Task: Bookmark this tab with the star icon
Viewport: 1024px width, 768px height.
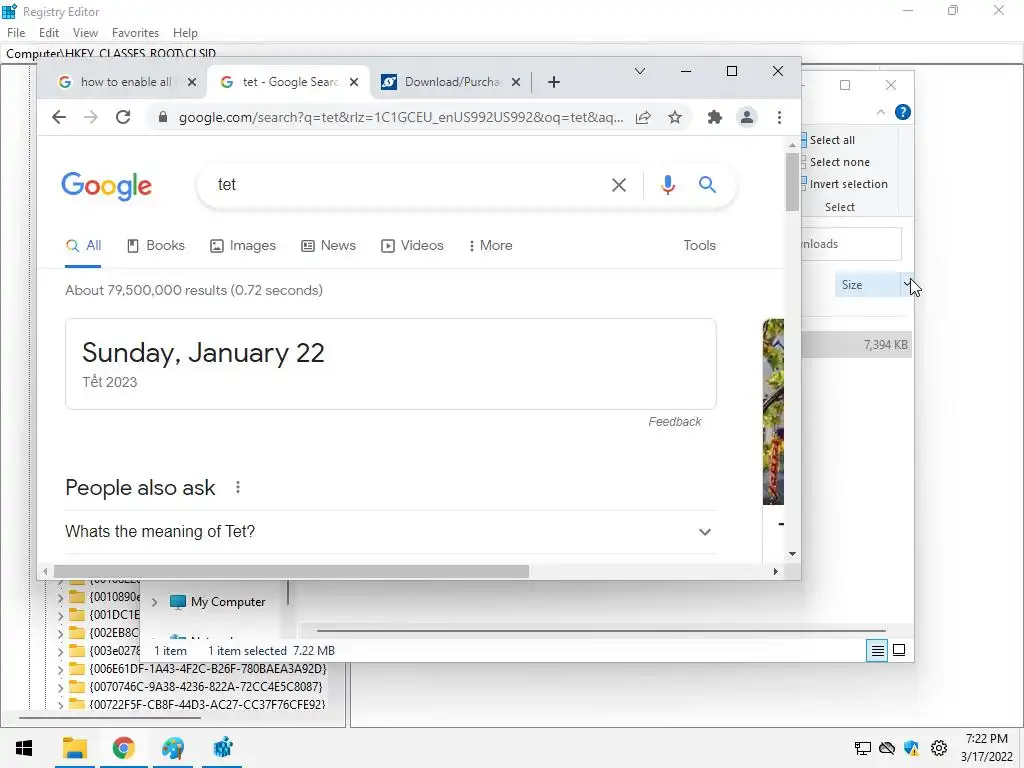Action: (675, 117)
